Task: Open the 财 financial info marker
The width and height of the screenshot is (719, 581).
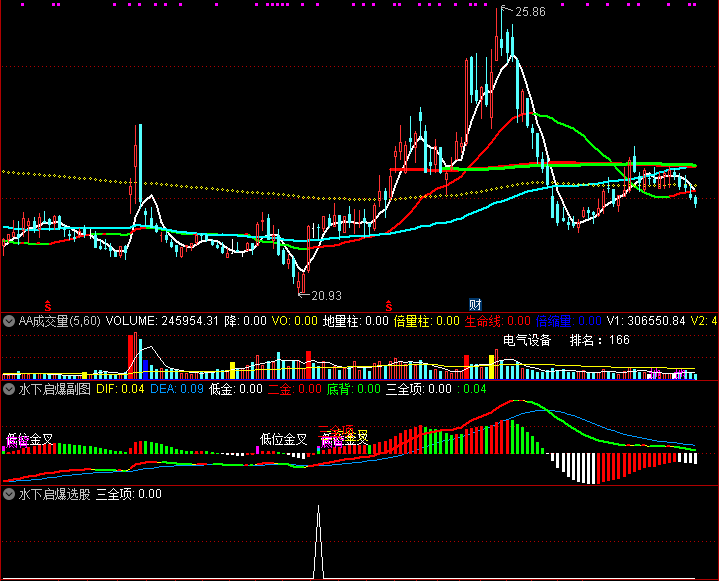Action: pos(475,304)
